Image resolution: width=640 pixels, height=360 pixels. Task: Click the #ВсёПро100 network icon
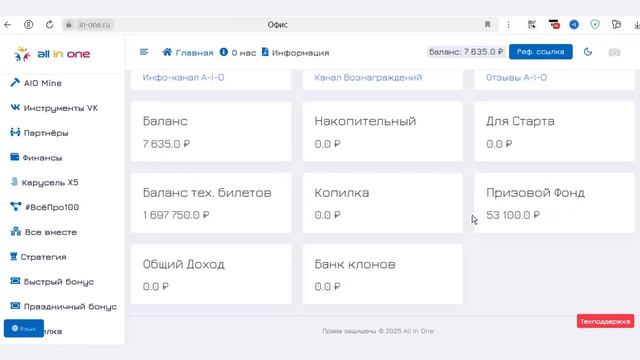coord(16,207)
